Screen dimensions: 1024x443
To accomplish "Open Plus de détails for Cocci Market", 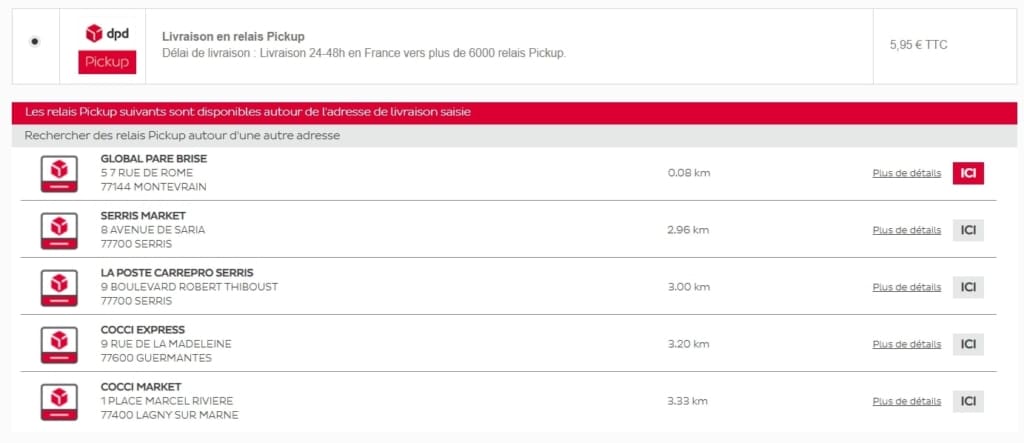I will point(906,401).
